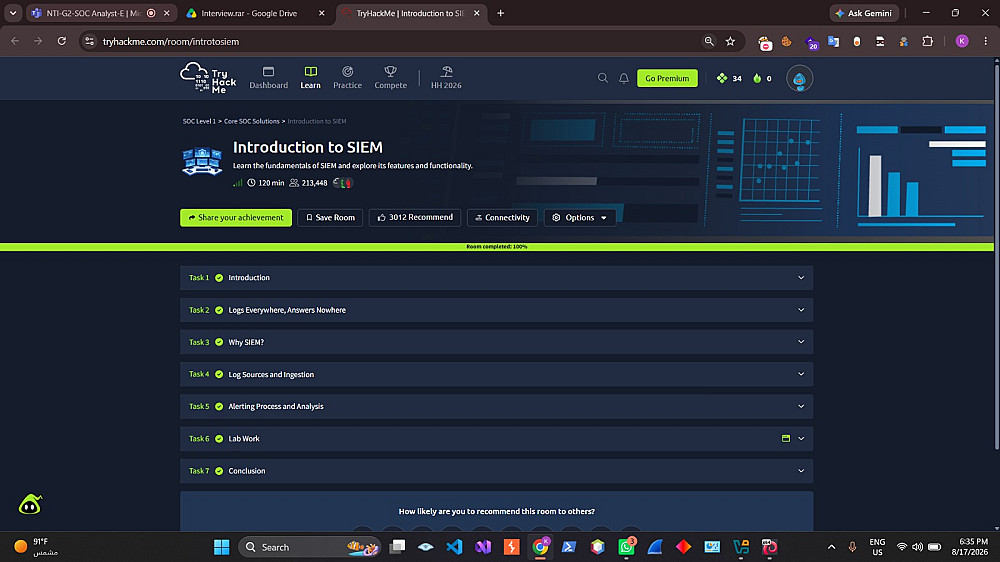Bookmark this page with the star icon
The image size is (1000, 562).
click(x=730, y=41)
